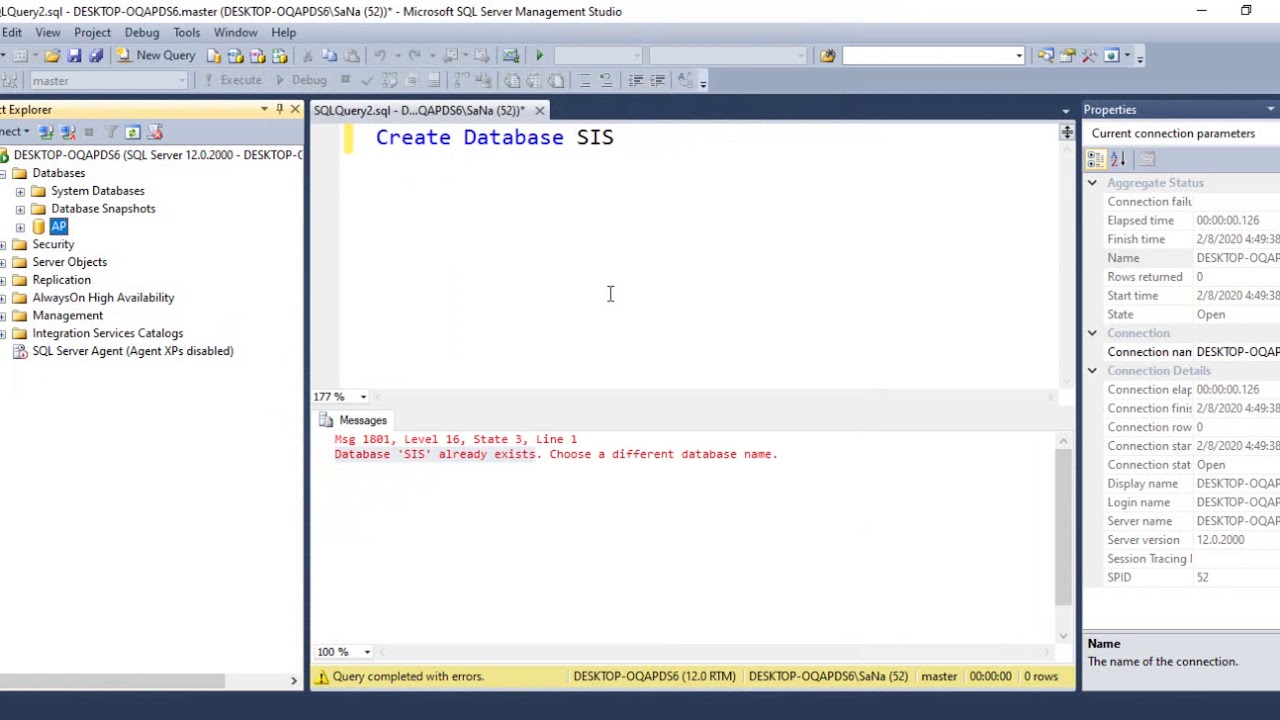Open the Debug menu
1280x720 pixels.
pos(142,32)
